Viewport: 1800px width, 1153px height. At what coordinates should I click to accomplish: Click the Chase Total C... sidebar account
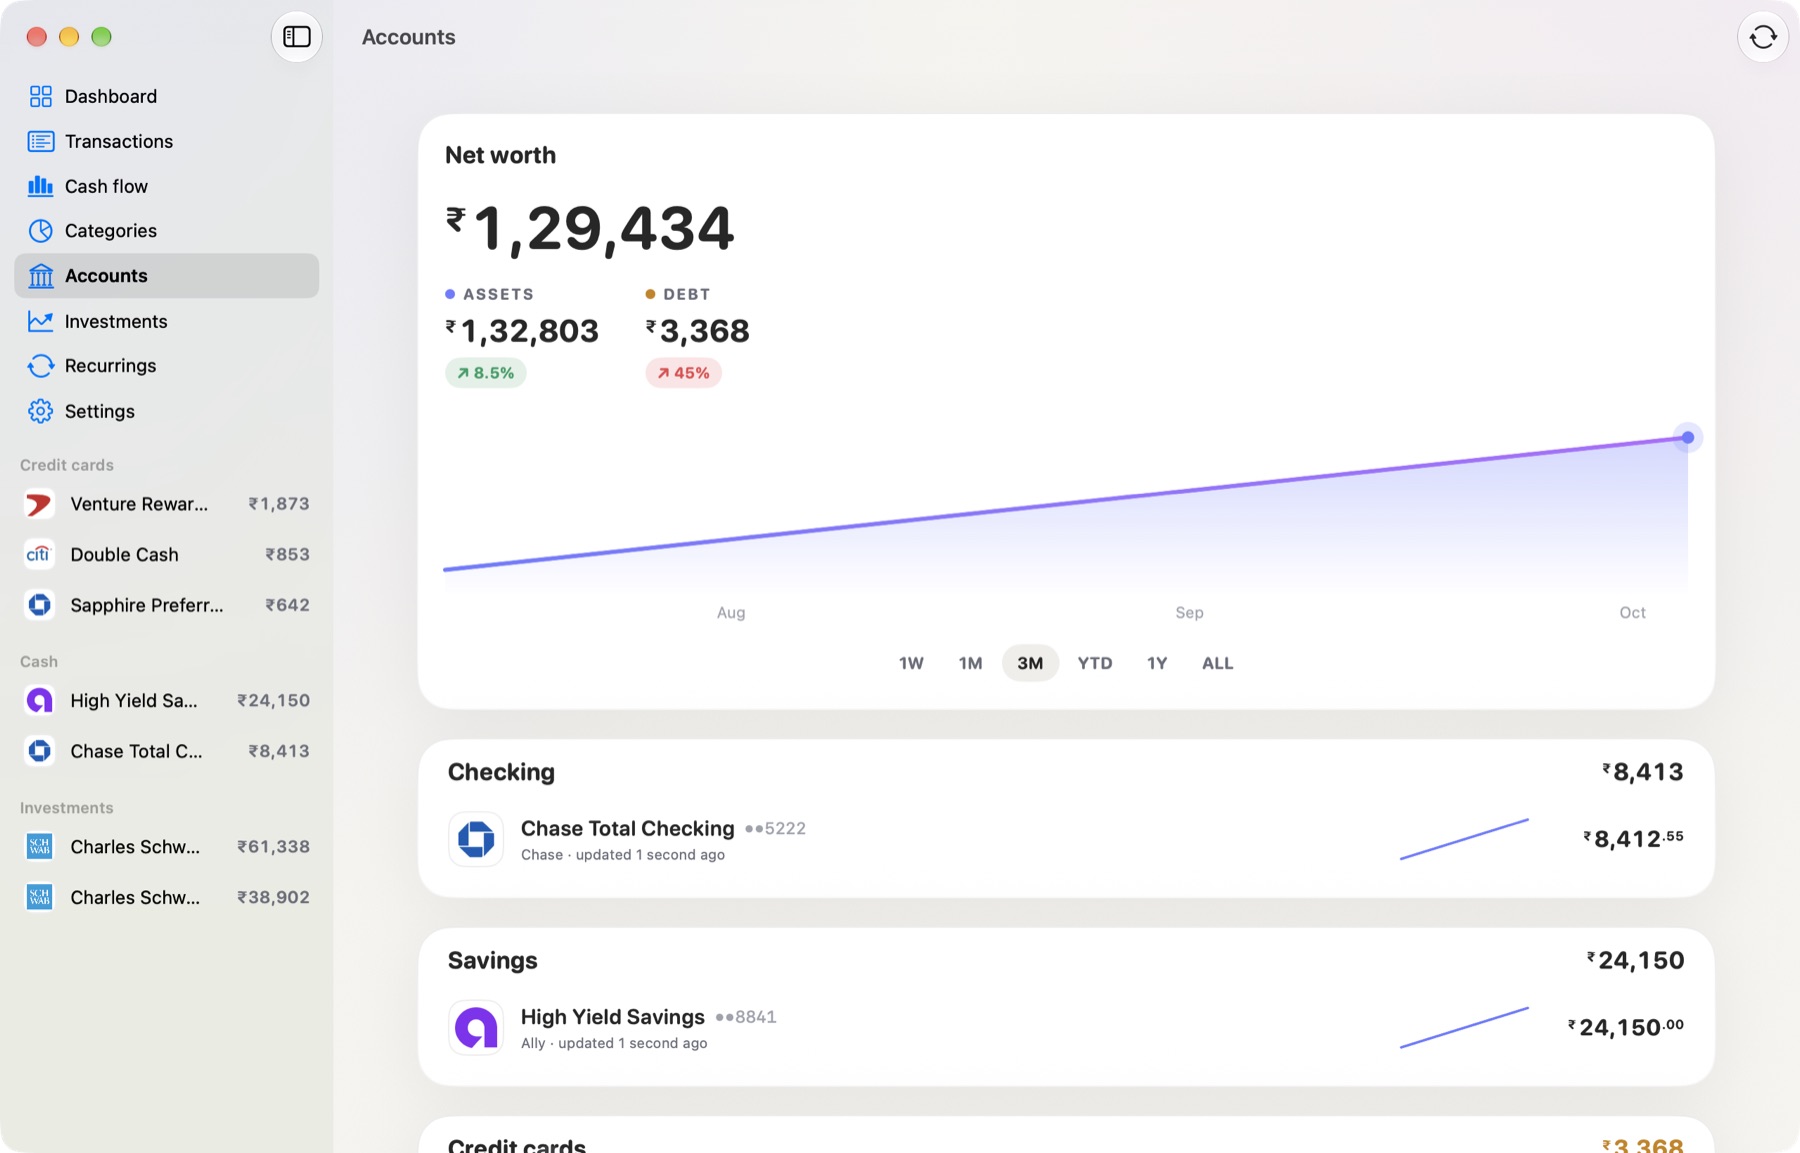[167, 751]
